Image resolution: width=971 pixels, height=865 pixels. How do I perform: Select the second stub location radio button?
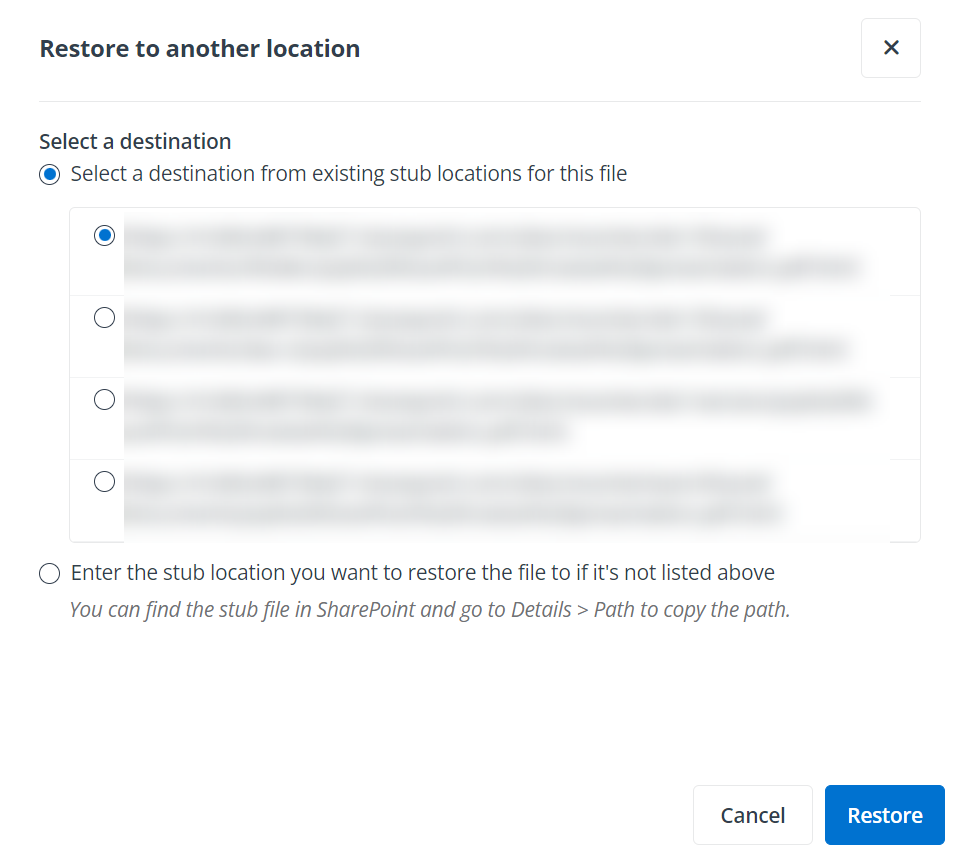tap(104, 317)
